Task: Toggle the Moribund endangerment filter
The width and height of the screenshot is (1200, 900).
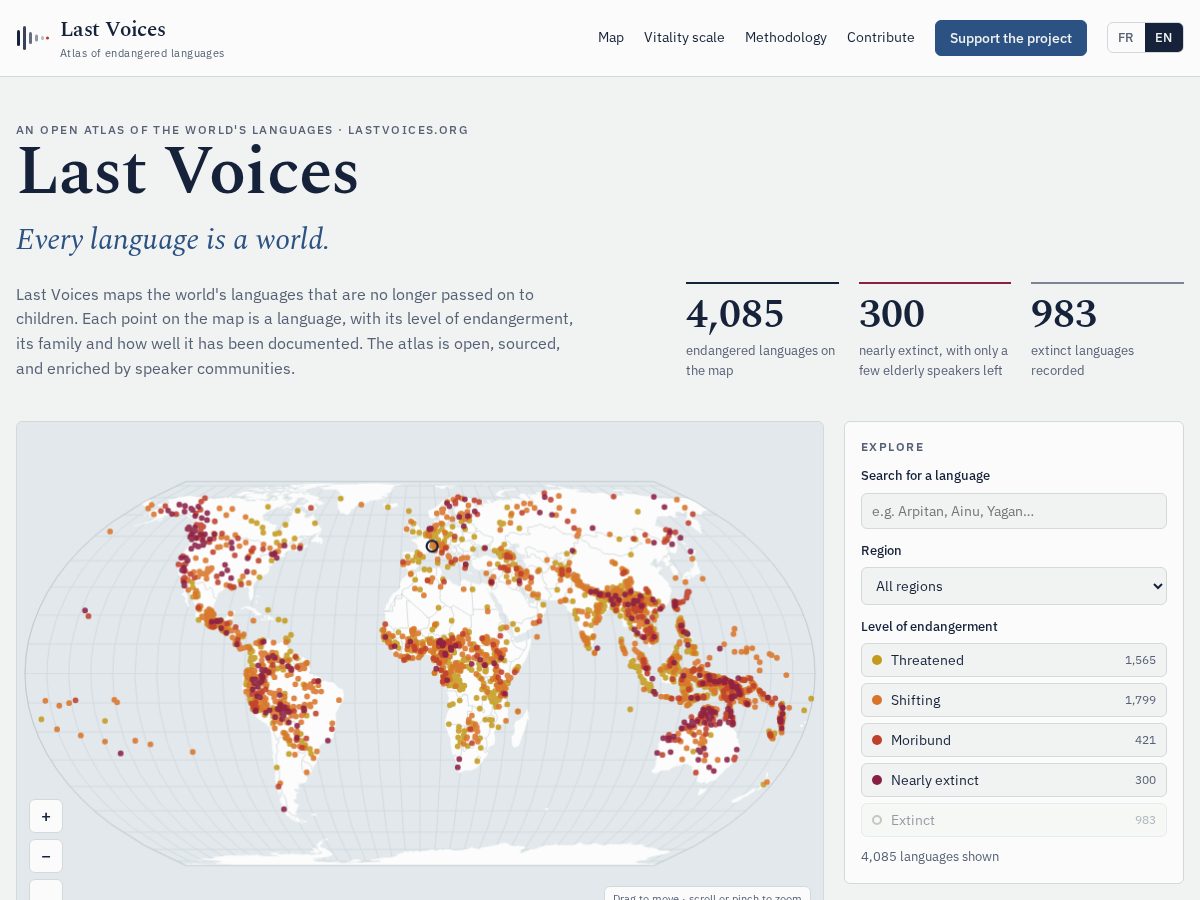Action: (1014, 740)
